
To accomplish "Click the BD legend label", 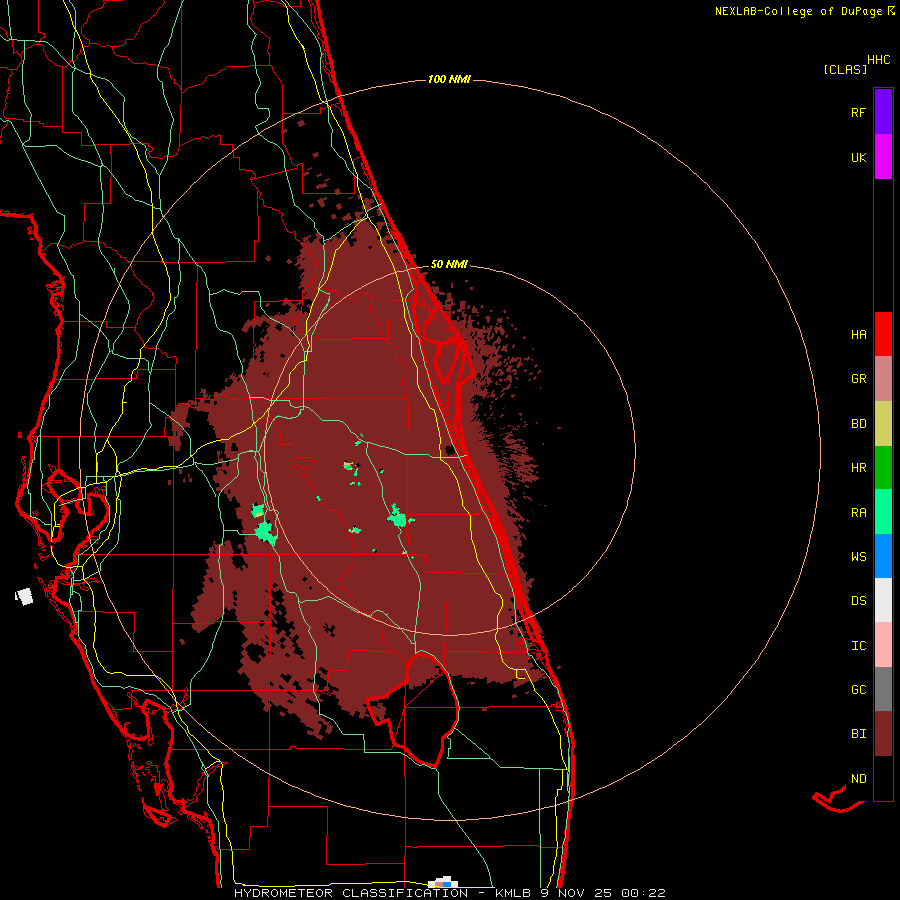I will (x=858, y=424).
